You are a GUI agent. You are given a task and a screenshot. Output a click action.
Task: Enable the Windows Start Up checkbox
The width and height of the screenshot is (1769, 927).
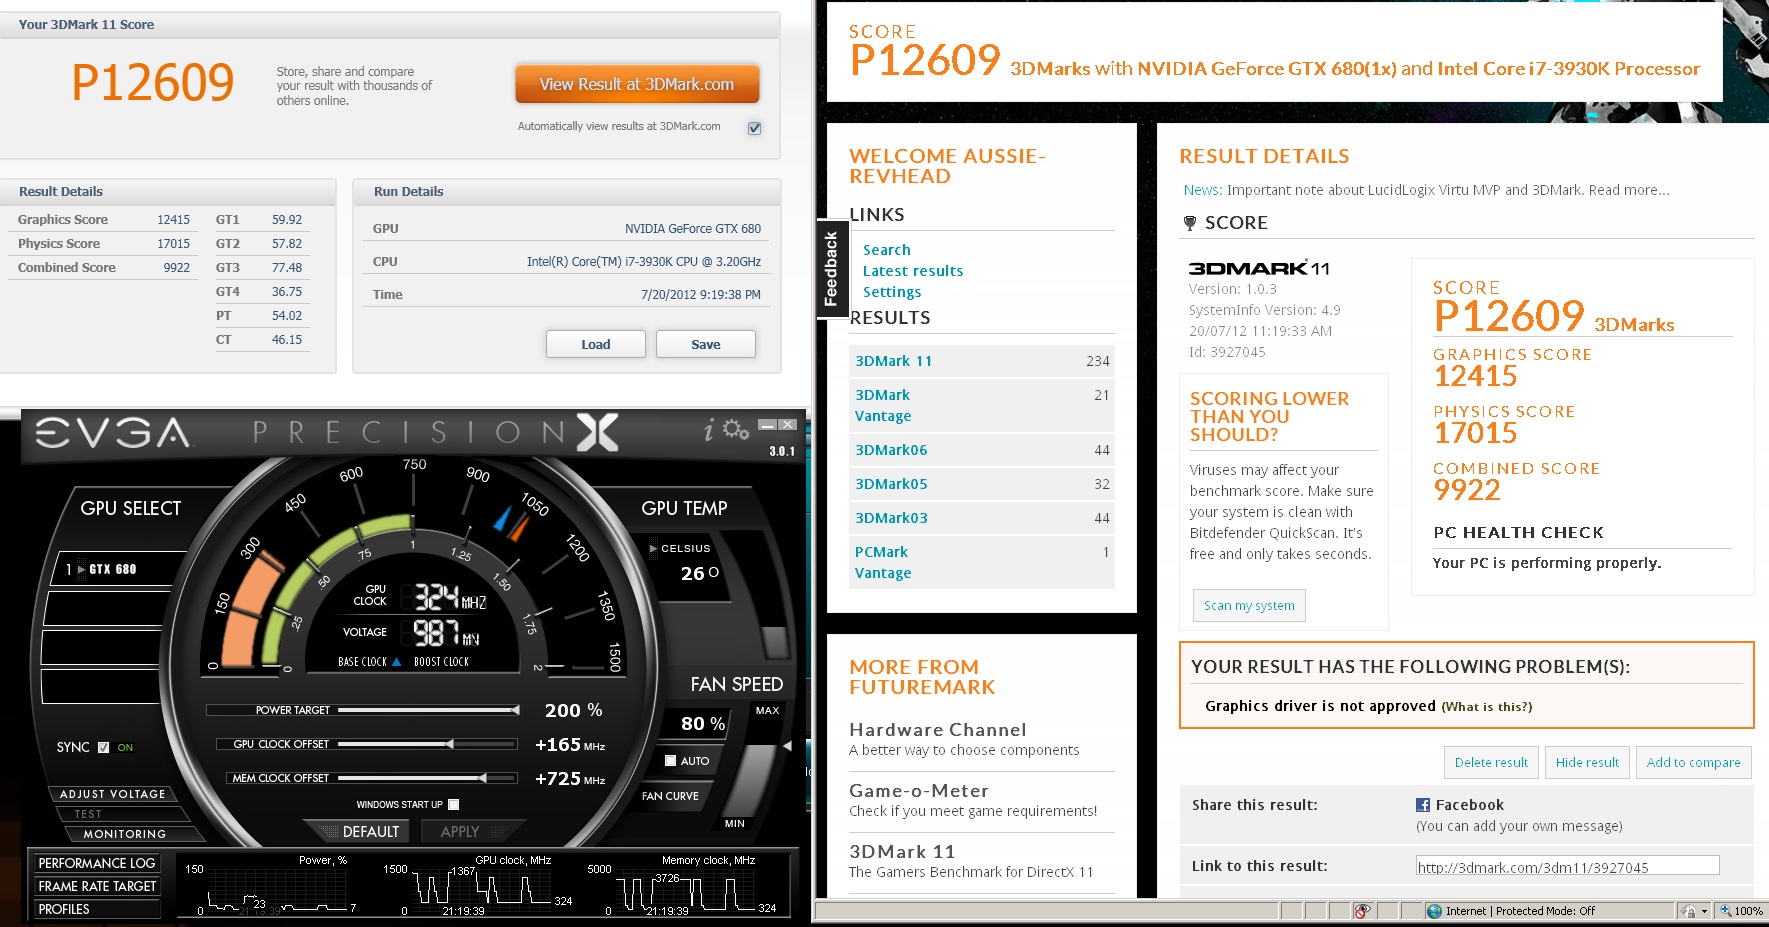tap(453, 804)
